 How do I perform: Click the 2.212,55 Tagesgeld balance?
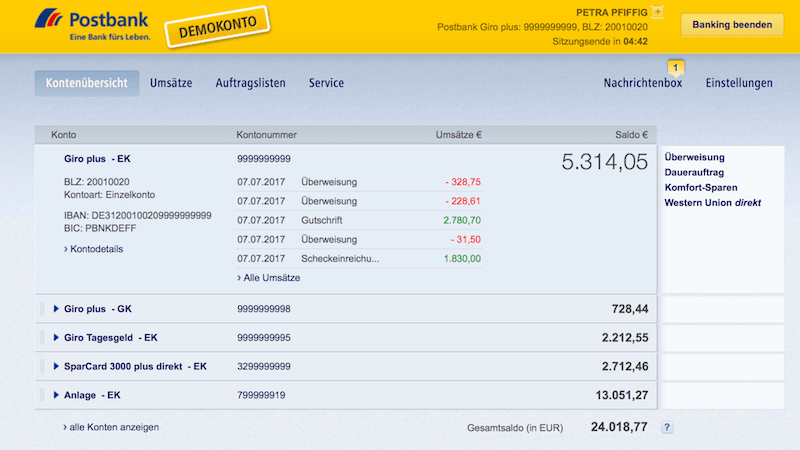pos(625,337)
